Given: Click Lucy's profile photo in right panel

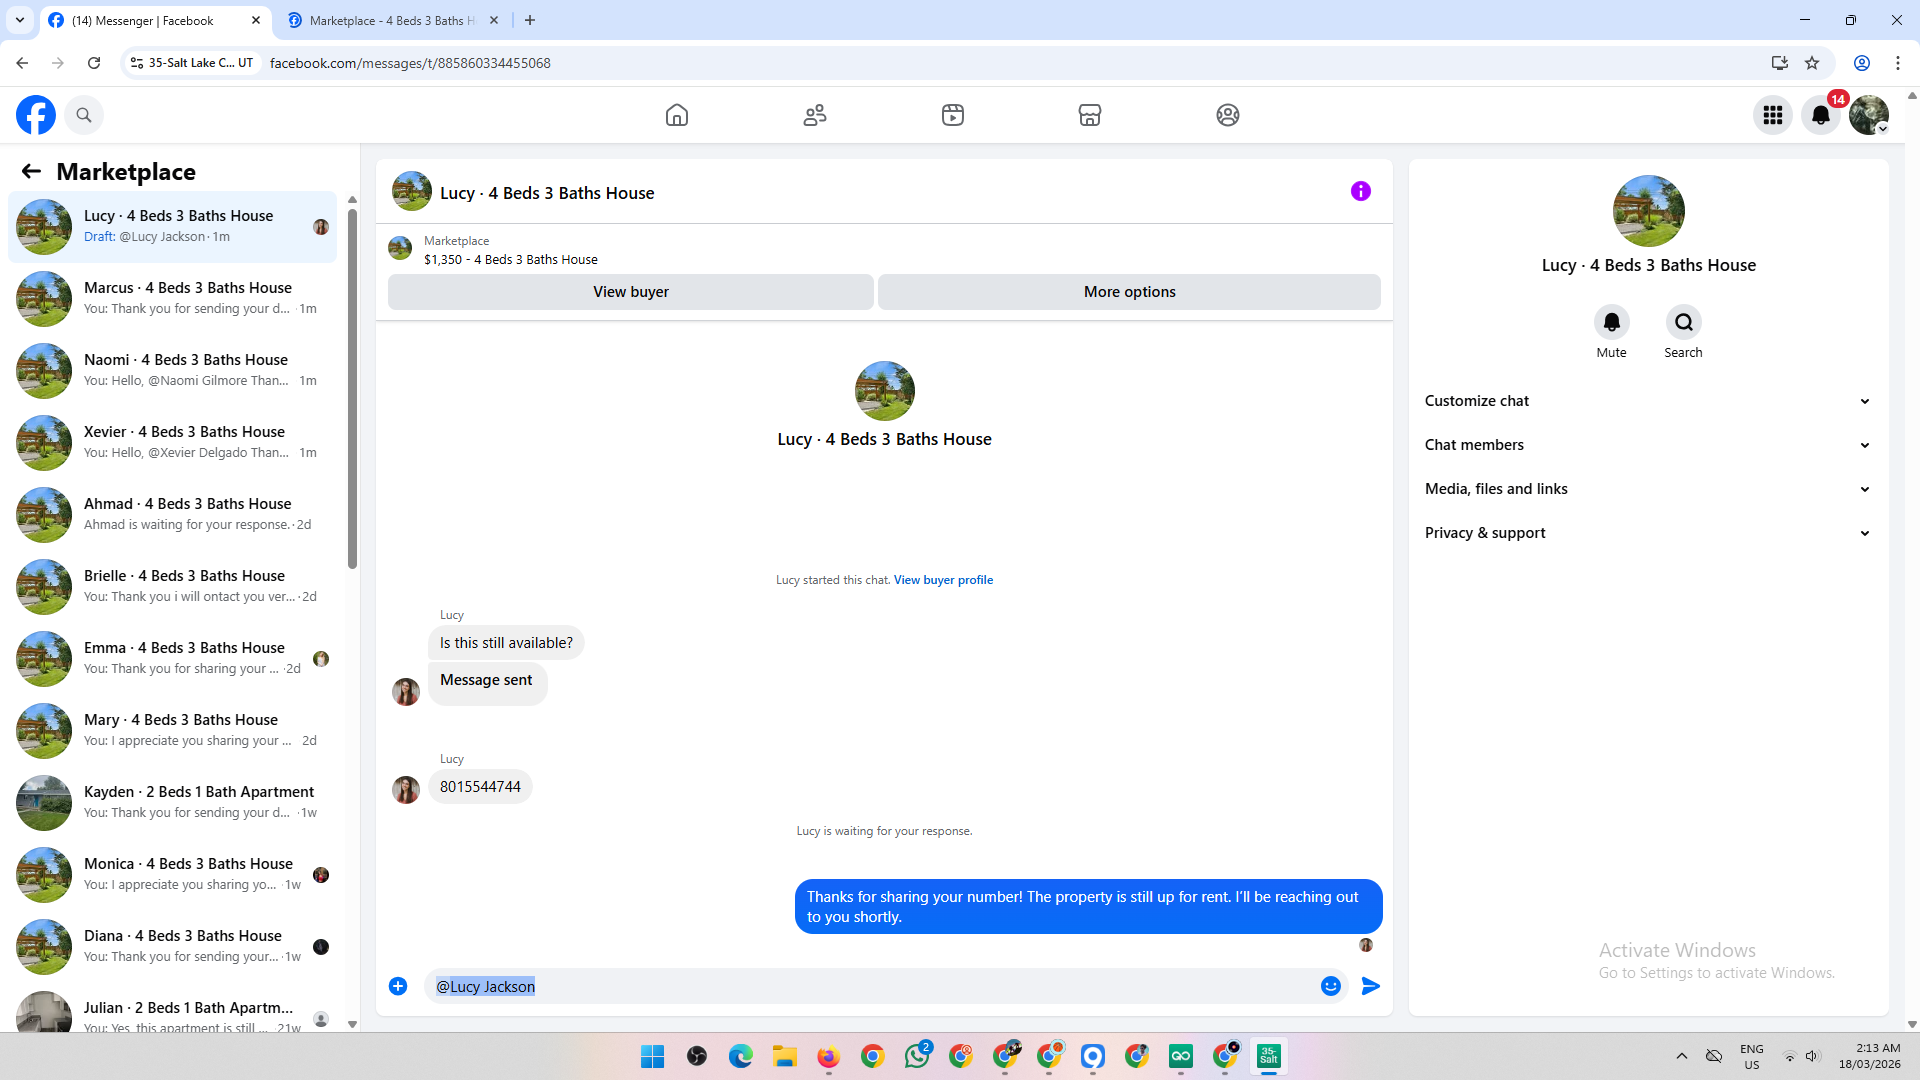Looking at the screenshot, I should (1648, 211).
